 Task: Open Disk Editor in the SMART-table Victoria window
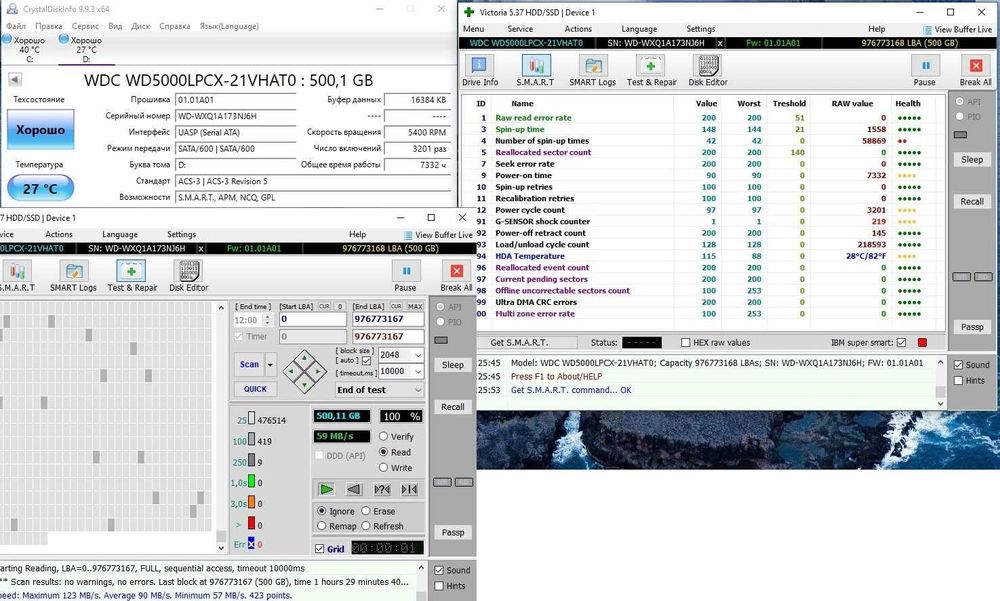[x=707, y=70]
